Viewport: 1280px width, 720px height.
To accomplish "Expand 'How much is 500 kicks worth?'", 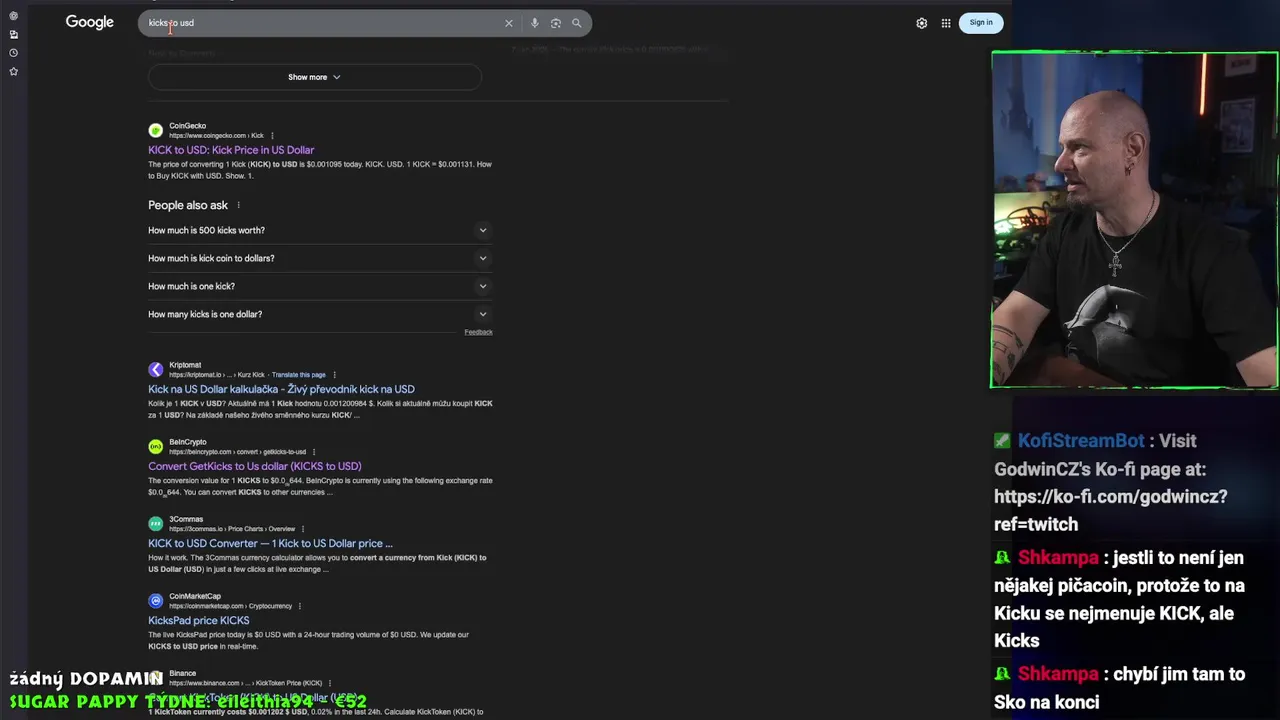I will tap(320, 230).
